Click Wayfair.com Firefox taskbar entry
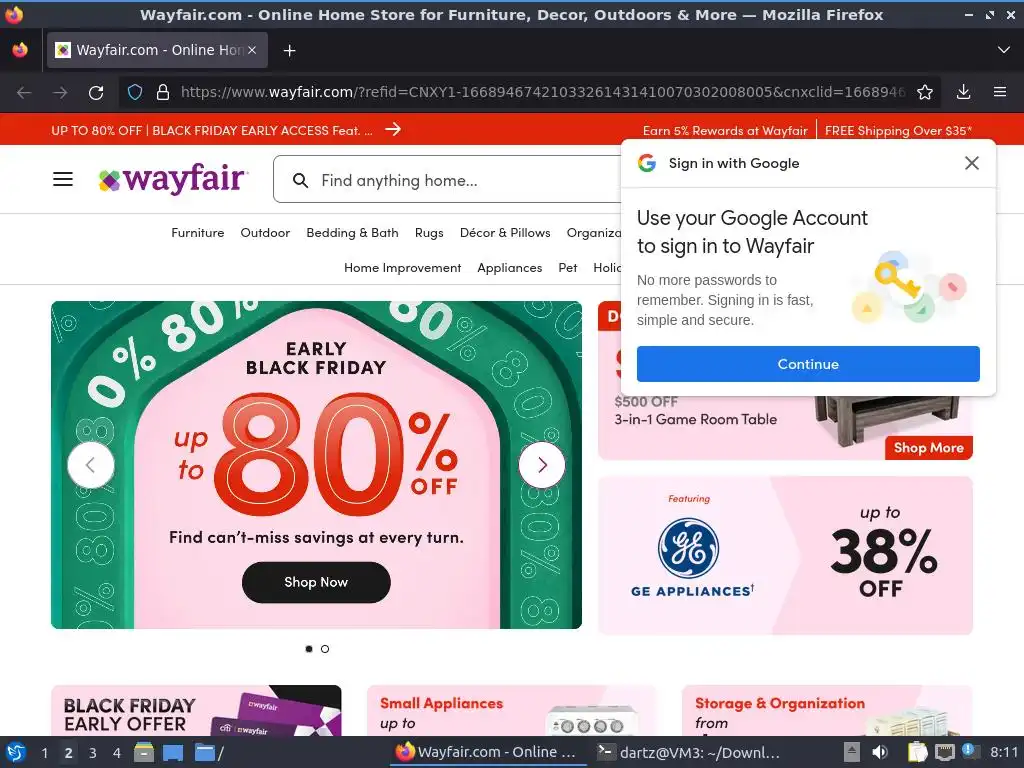Screen dimensions: 1024x768 [x=487, y=752]
